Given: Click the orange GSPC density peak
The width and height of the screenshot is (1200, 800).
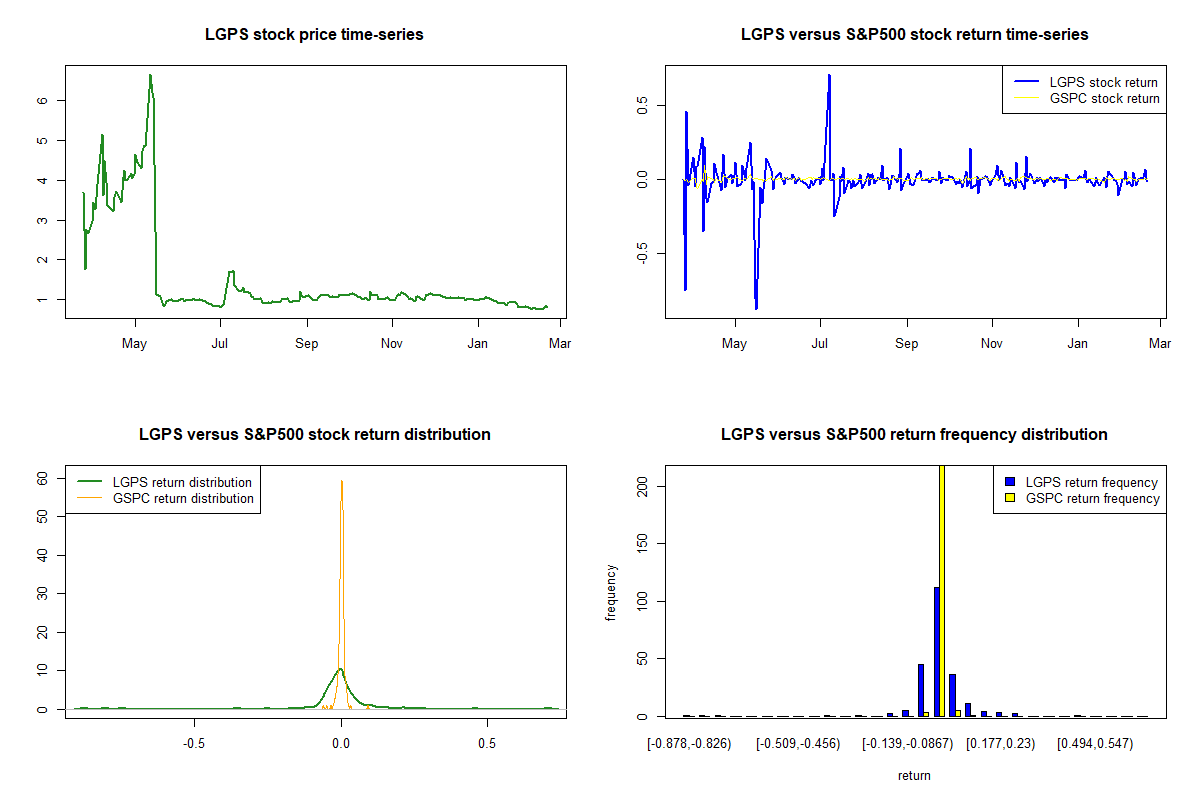Looking at the screenshot, I should (x=342, y=481).
